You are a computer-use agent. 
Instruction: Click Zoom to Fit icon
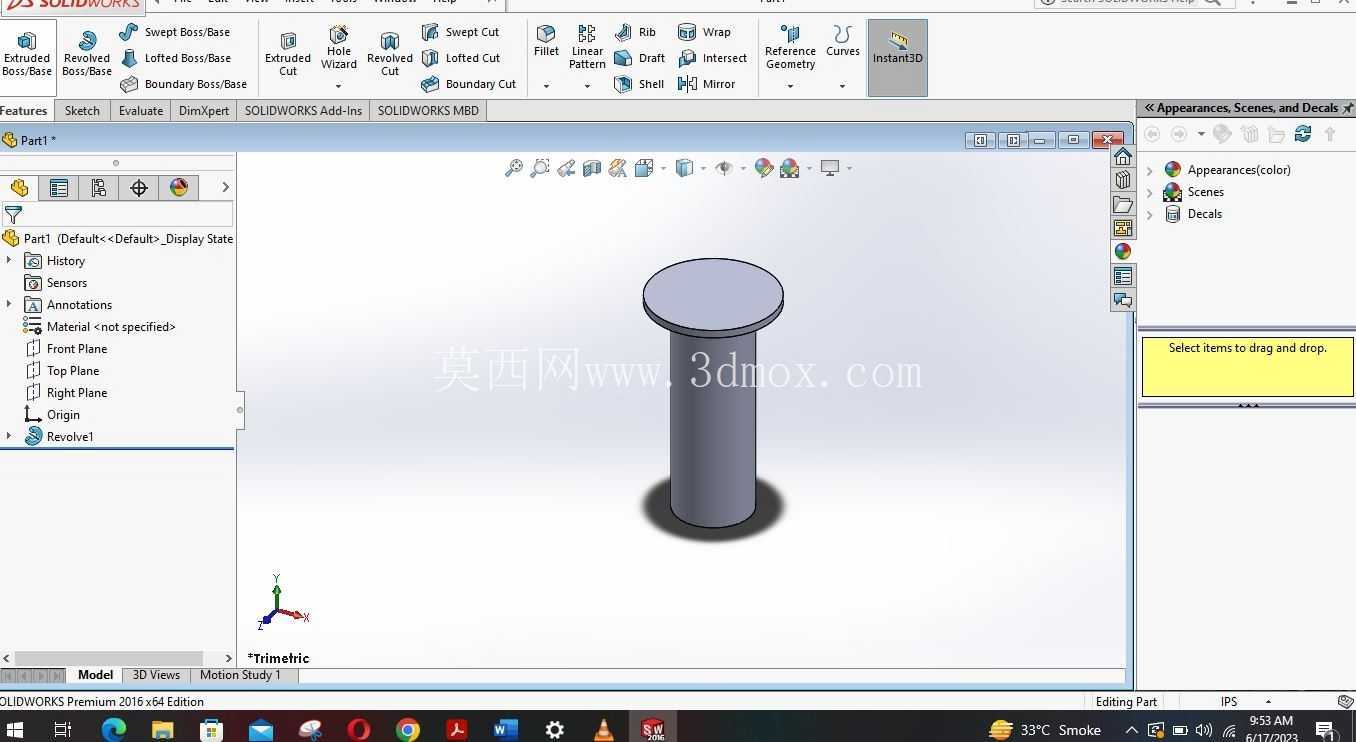514,168
